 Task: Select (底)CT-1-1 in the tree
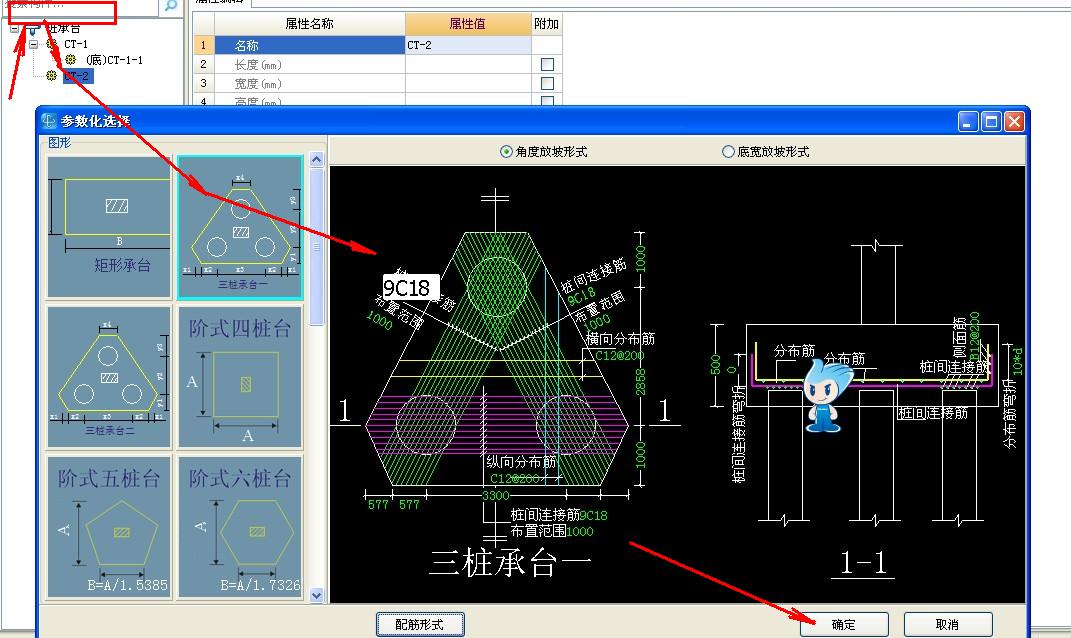coord(114,60)
